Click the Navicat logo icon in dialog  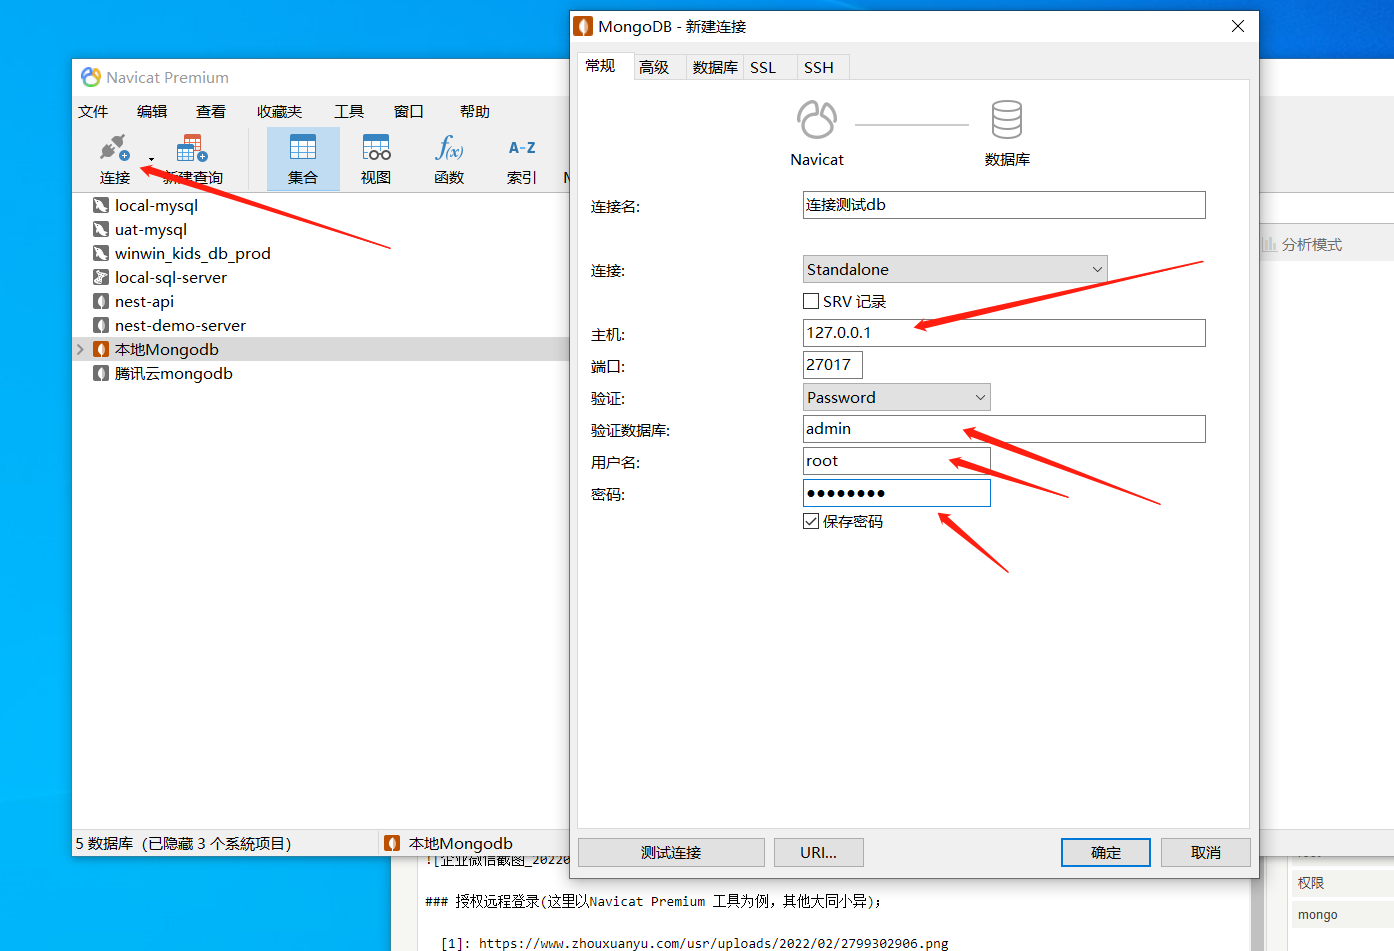(x=817, y=119)
